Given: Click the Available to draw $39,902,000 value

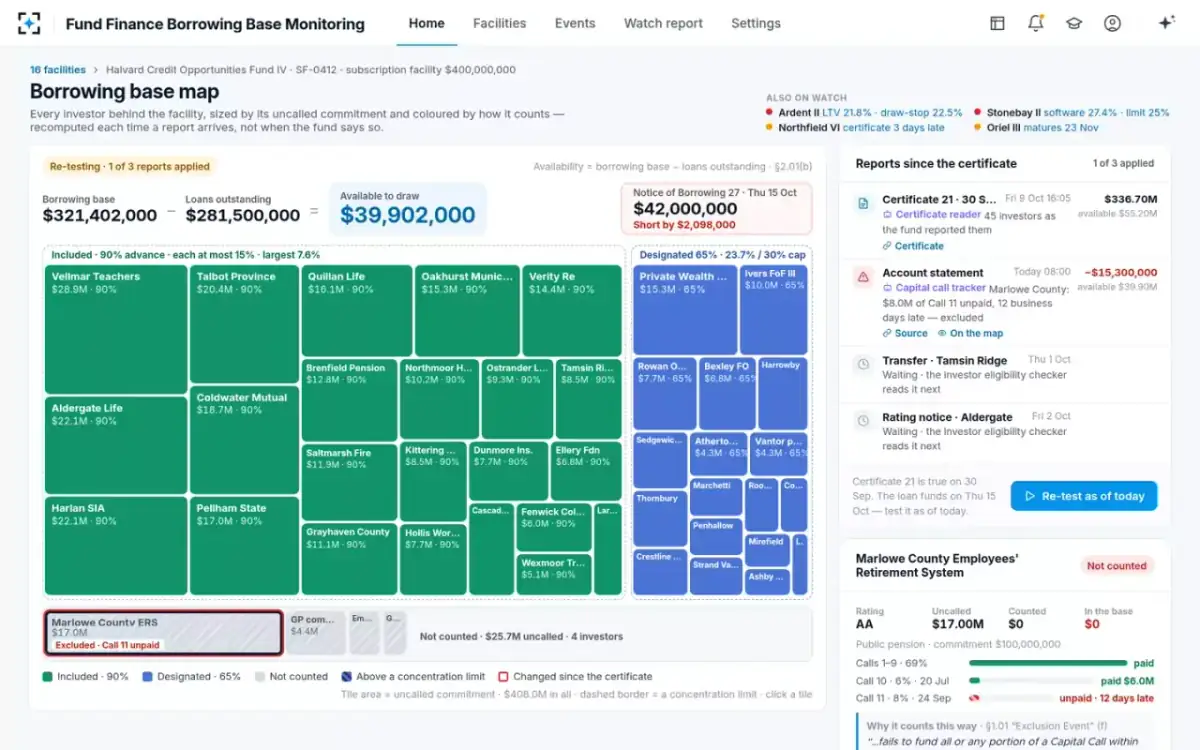Looking at the screenshot, I should click(x=407, y=215).
